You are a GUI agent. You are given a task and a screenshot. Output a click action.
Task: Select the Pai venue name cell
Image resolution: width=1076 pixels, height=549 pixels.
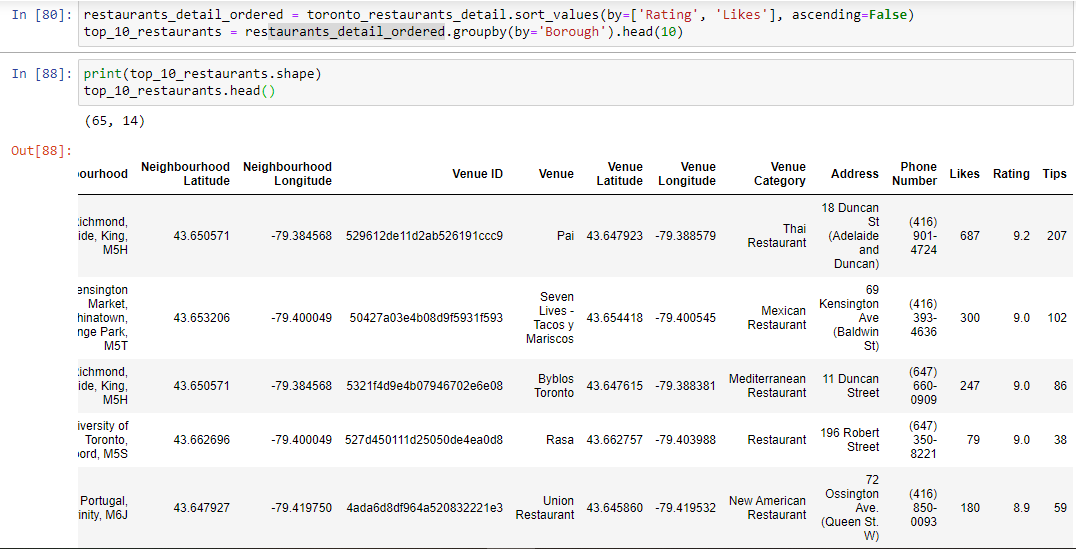(x=565, y=236)
